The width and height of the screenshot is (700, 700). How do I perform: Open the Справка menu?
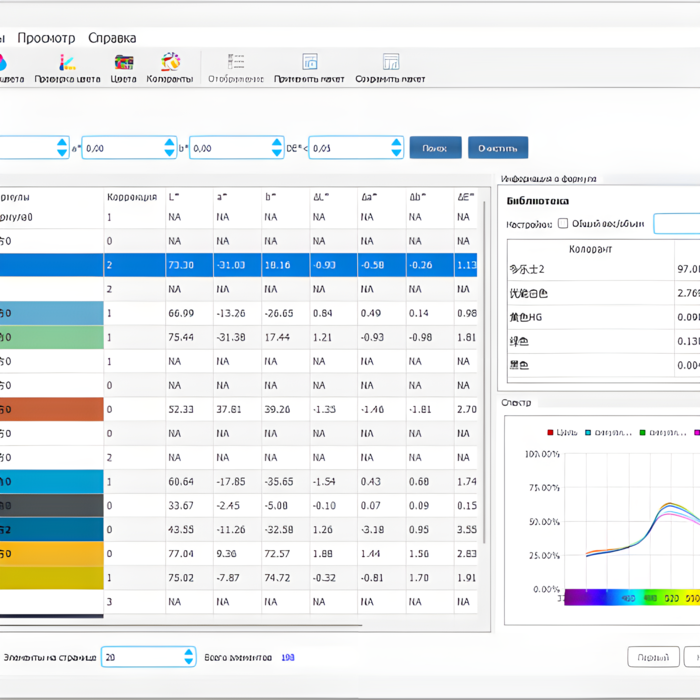[x=112, y=38]
